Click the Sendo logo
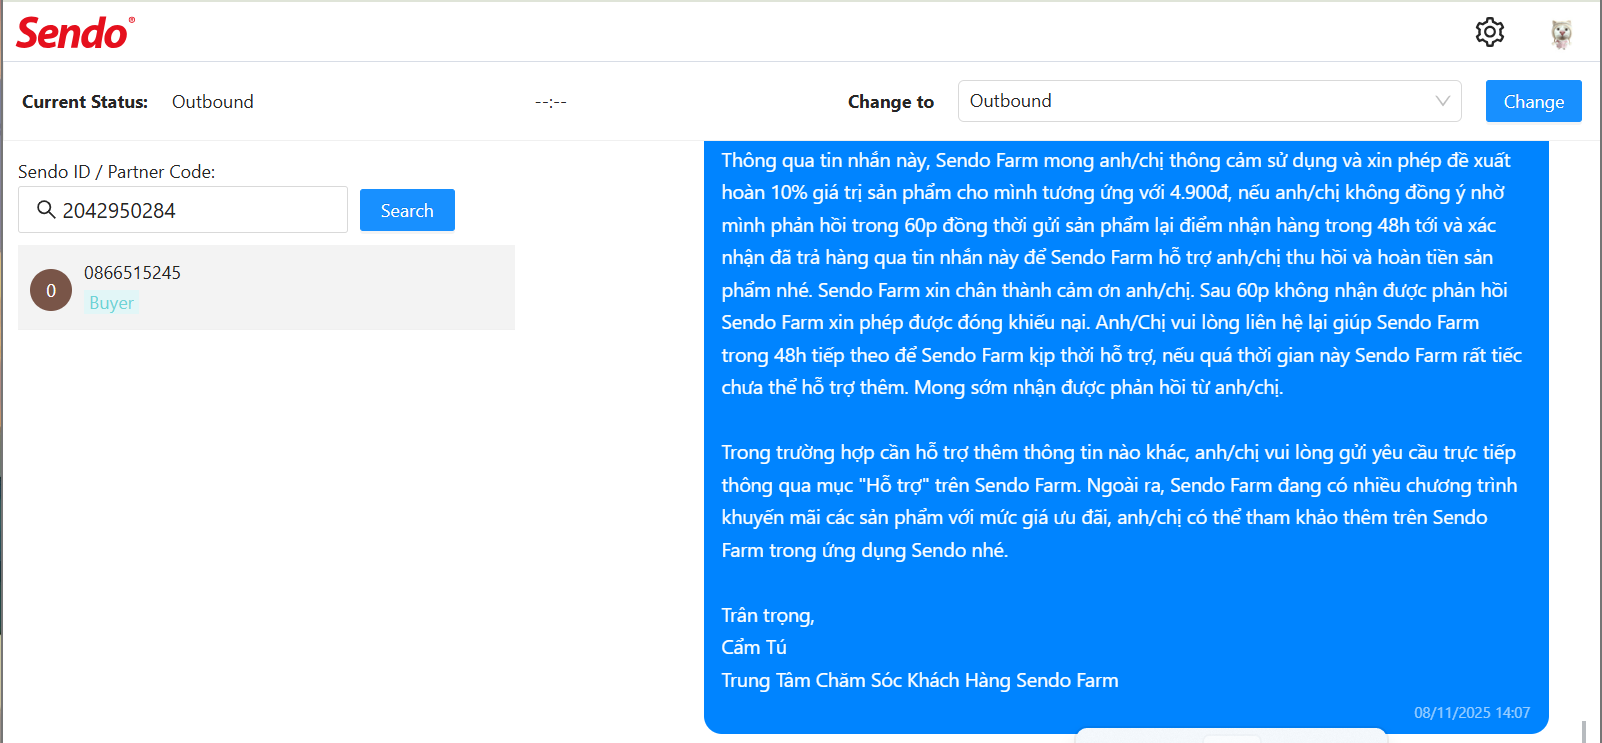The image size is (1602, 743). (x=76, y=33)
